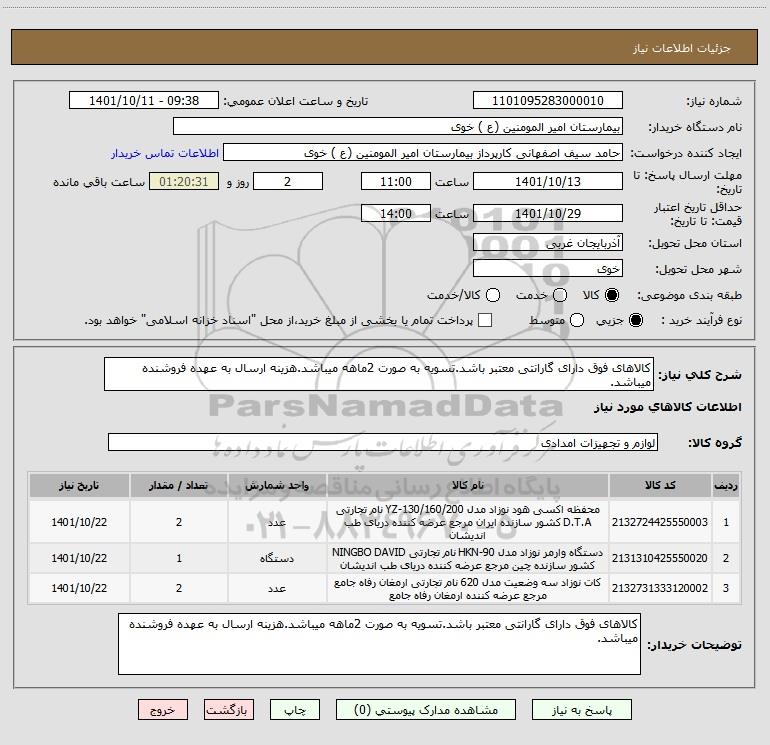The height and width of the screenshot is (745, 770).
Task: Click the response deadline time 11:00
Action: pyautogui.click(x=396, y=181)
